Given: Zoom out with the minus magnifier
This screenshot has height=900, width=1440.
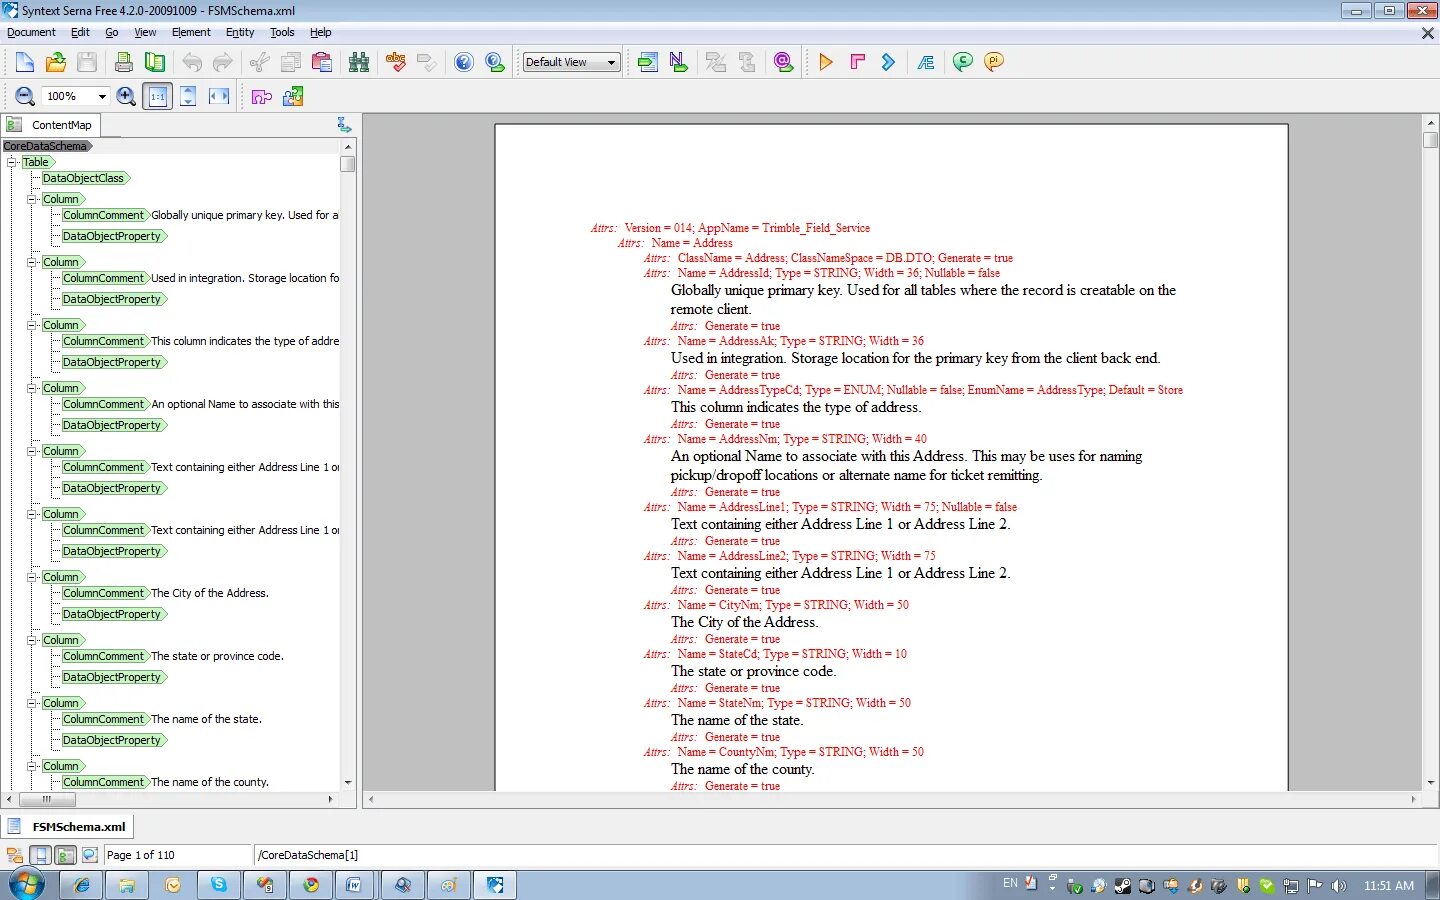Looking at the screenshot, I should [25, 96].
